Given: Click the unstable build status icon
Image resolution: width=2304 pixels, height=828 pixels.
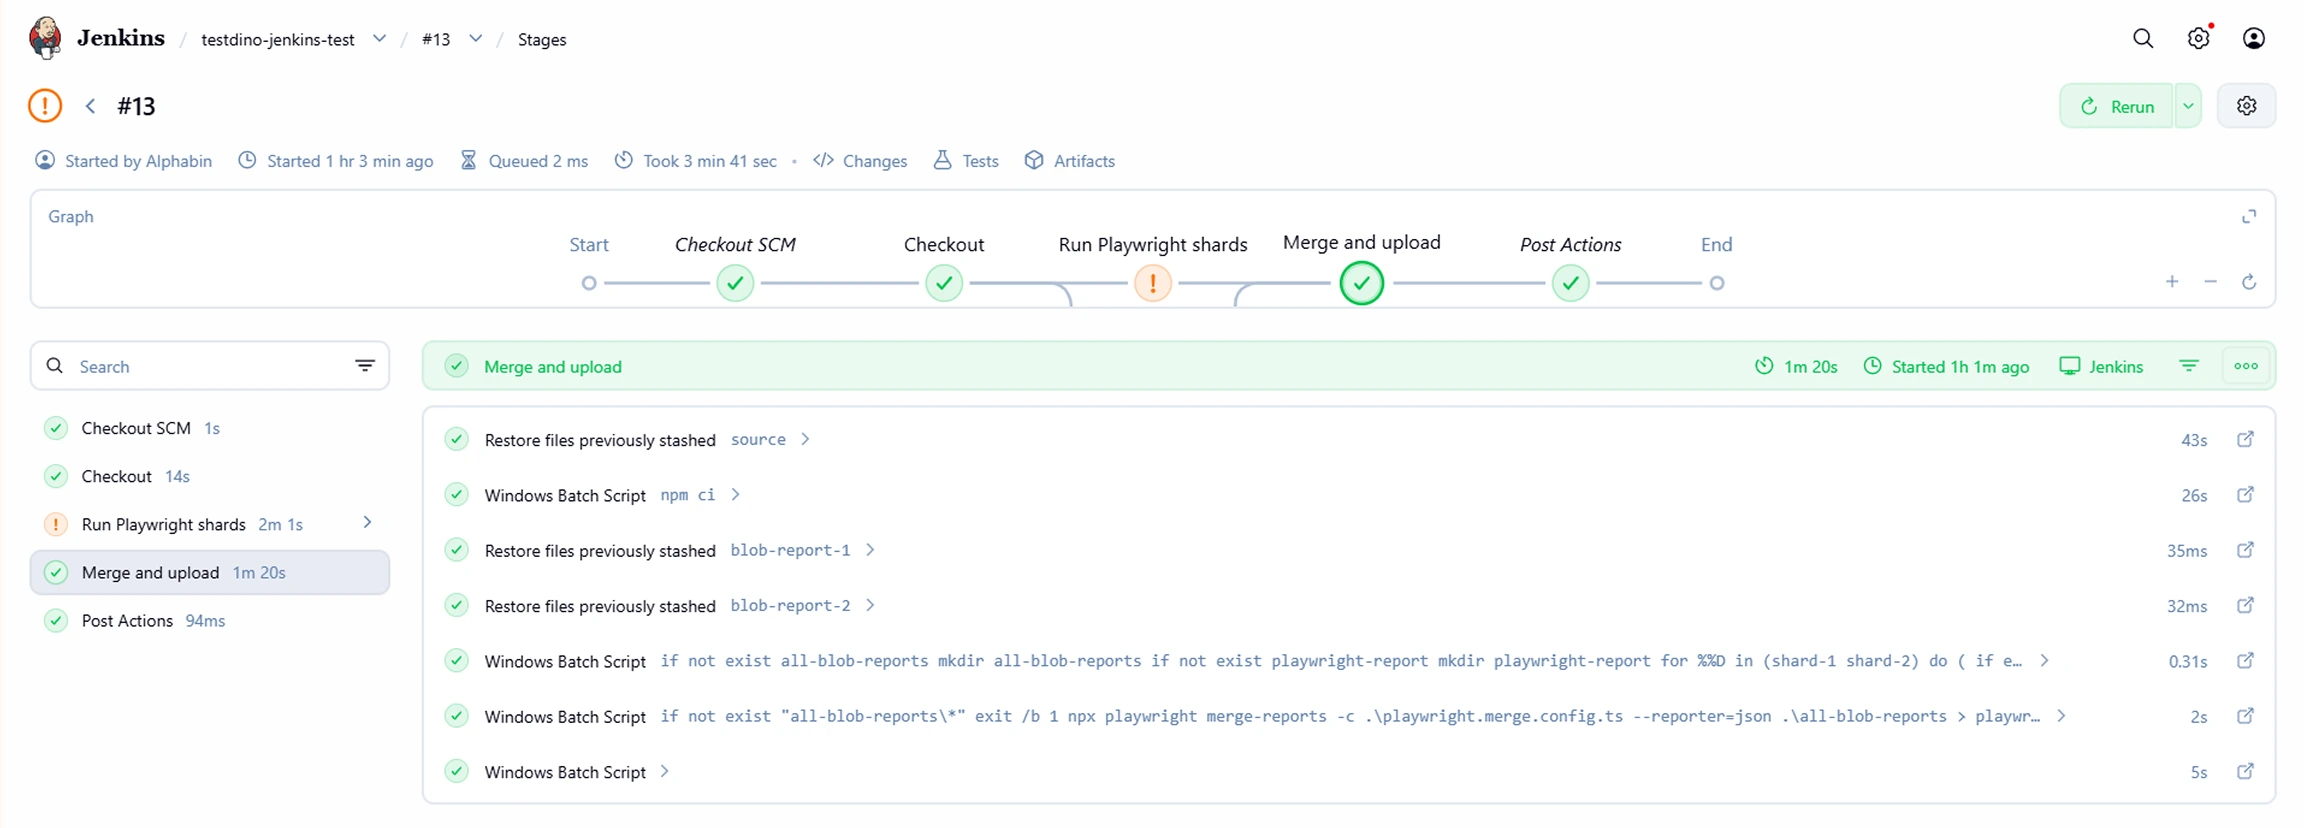Looking at the screenshot, I should [45, 106].
